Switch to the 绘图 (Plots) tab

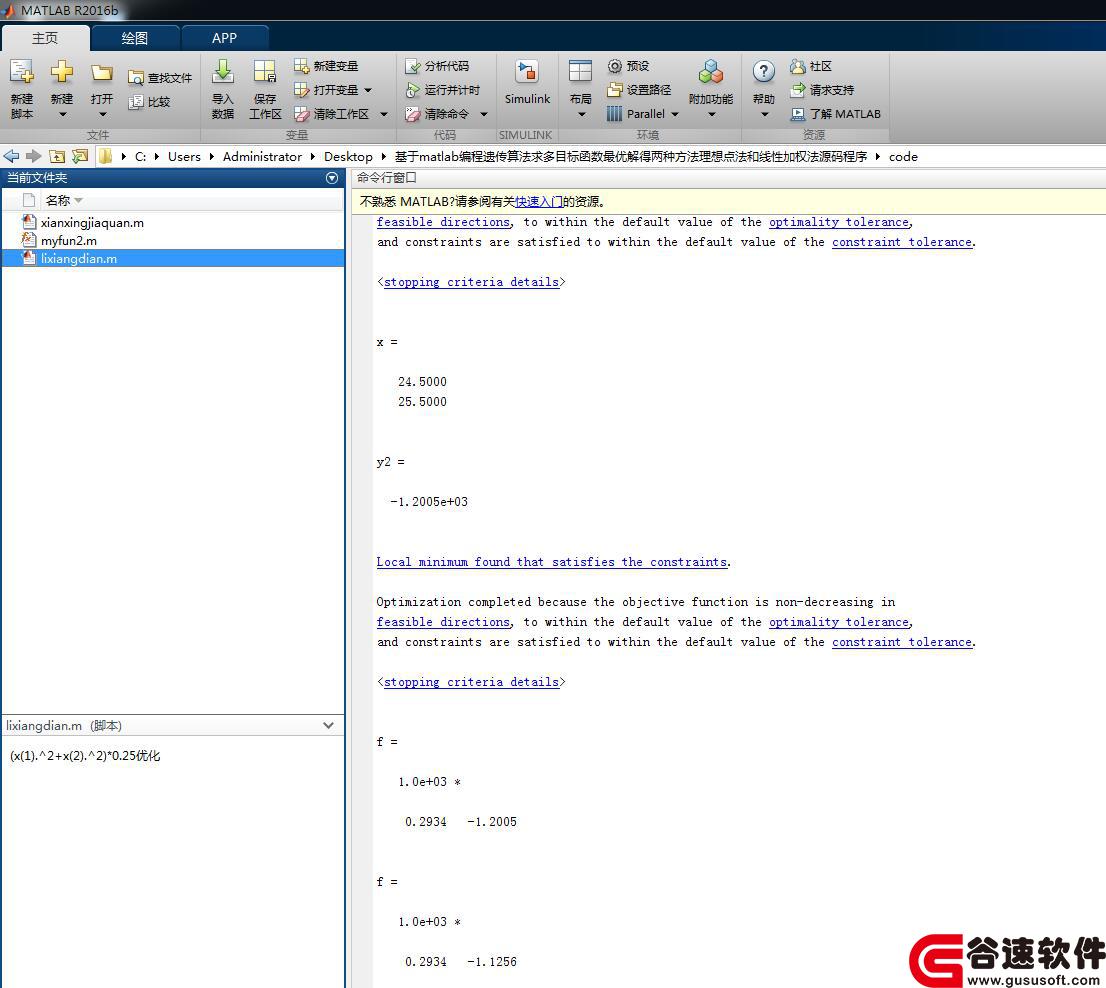point(135,38)
